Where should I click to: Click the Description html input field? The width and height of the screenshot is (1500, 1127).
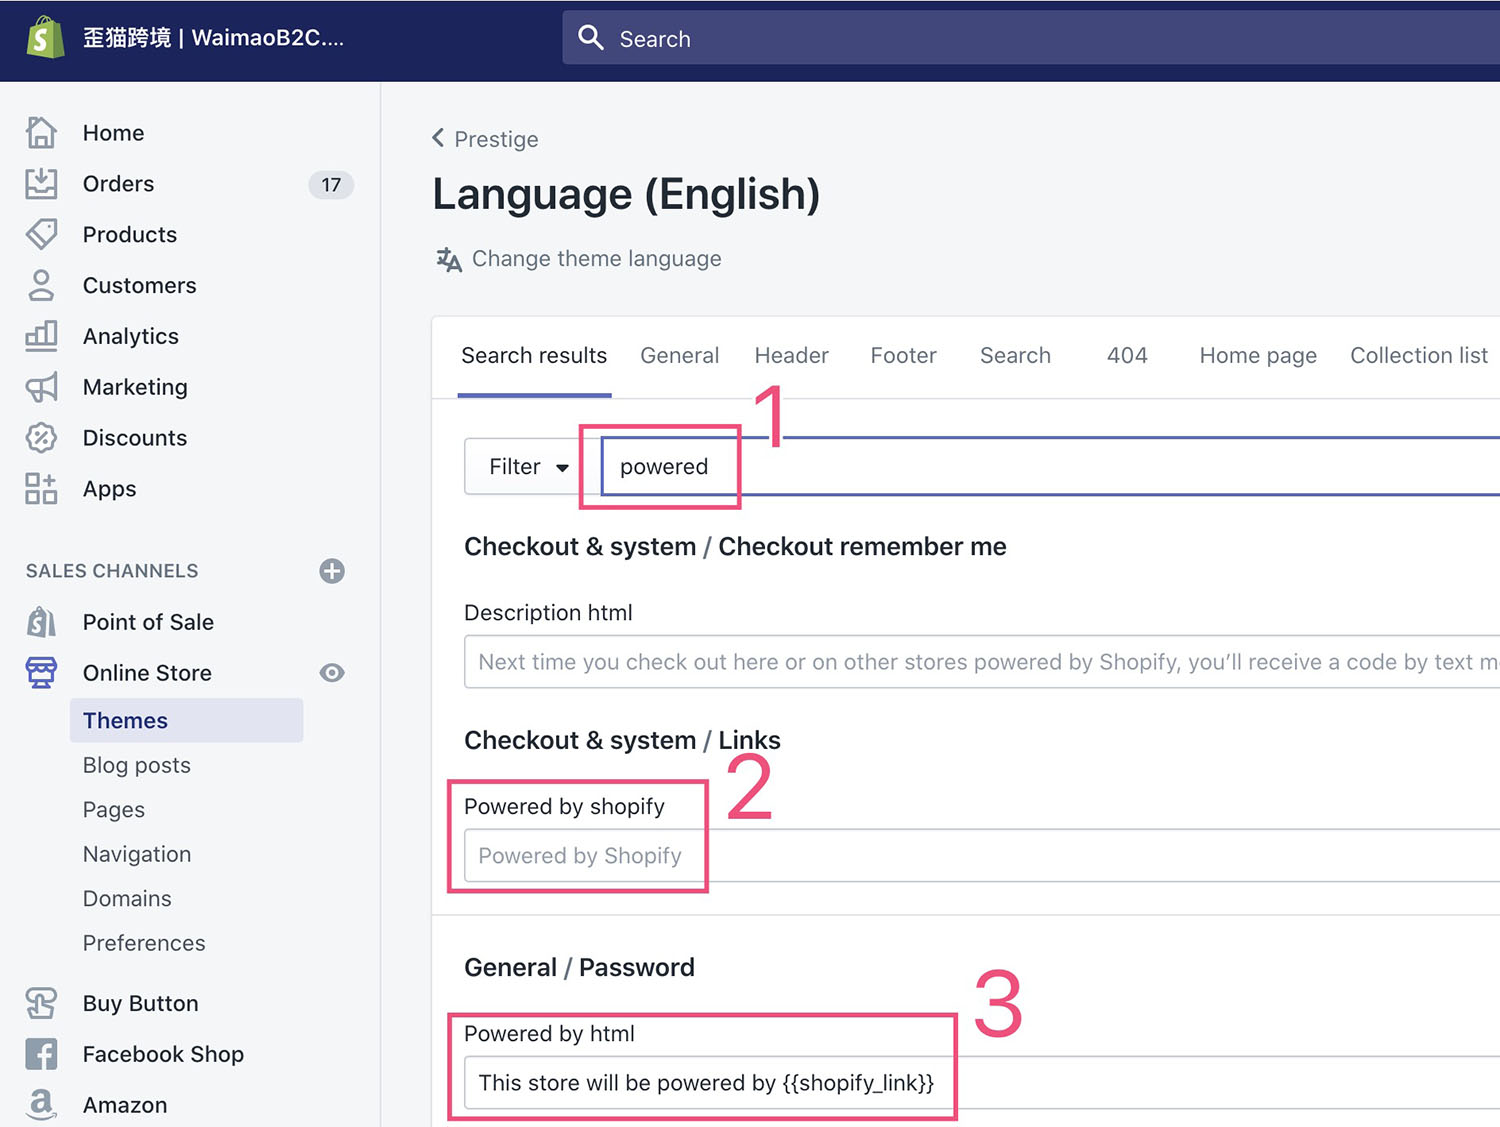click(982, 661)
